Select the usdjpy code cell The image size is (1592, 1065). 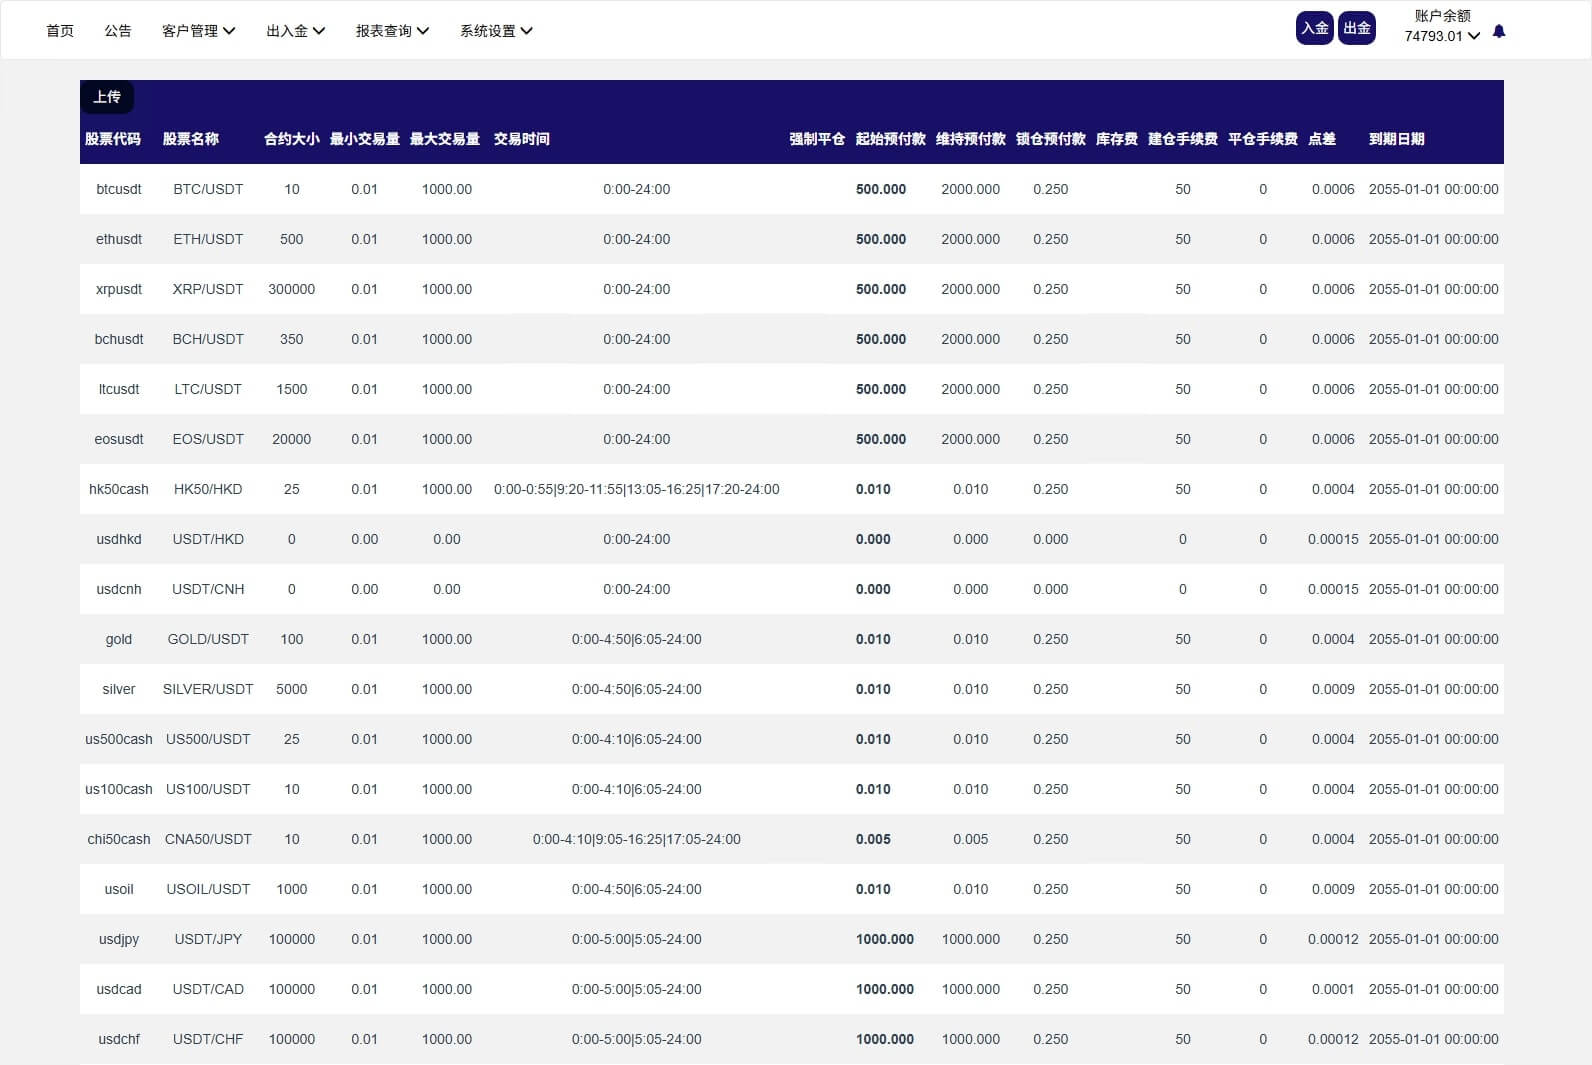[x=119, y=939]
